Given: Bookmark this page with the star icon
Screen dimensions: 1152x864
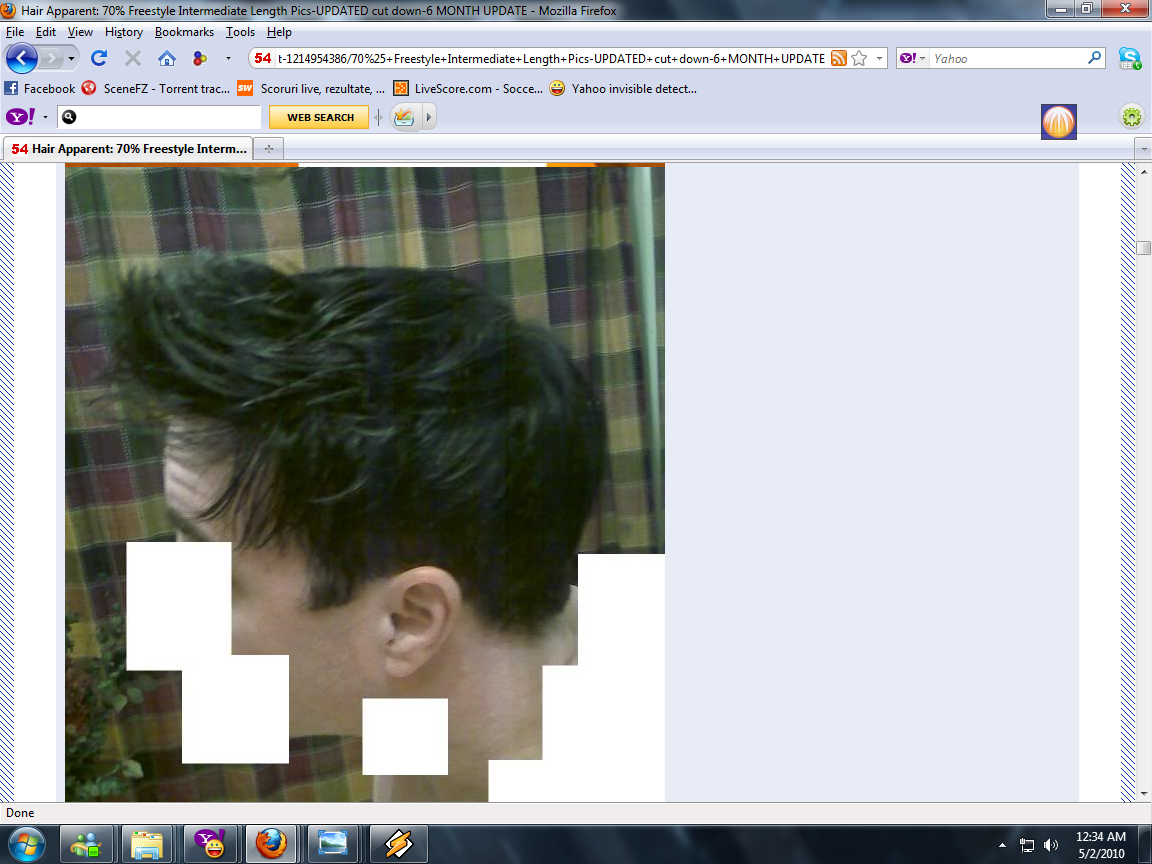Looking at the screenshot, I should click(x=859, y=58).
